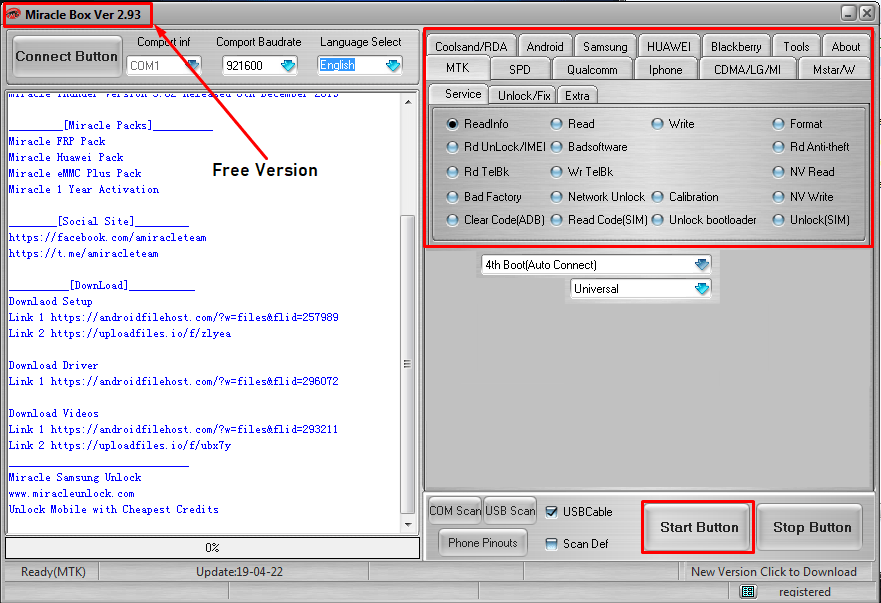The height and width of the screenshot is (603, 881).
Task: Open Phone Pinouts
Action: click(483, 543)
